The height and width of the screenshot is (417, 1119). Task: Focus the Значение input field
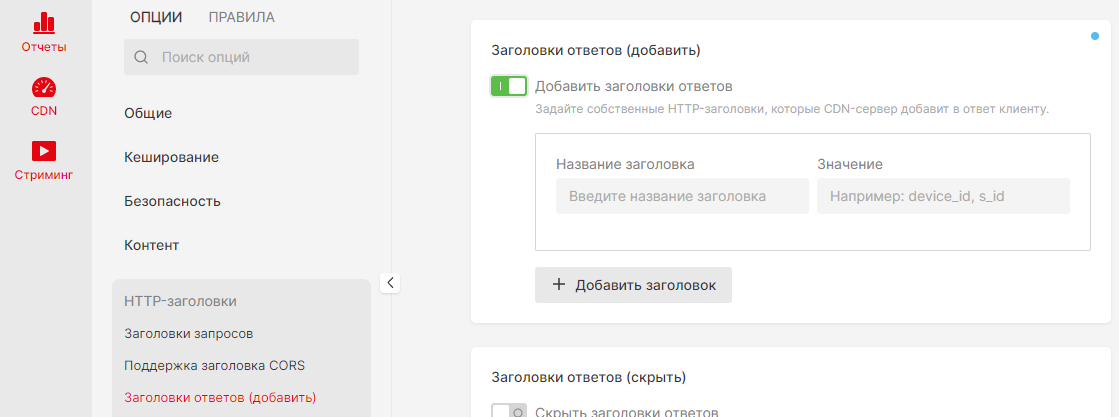pos(943,196)
